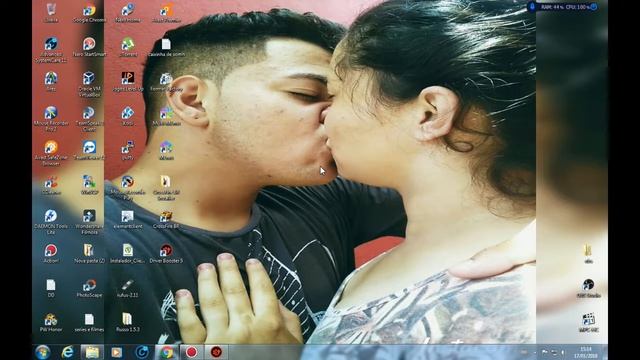
Task: Open the Wondershare Filmora shortcut
Action: [x=89, y=222]
